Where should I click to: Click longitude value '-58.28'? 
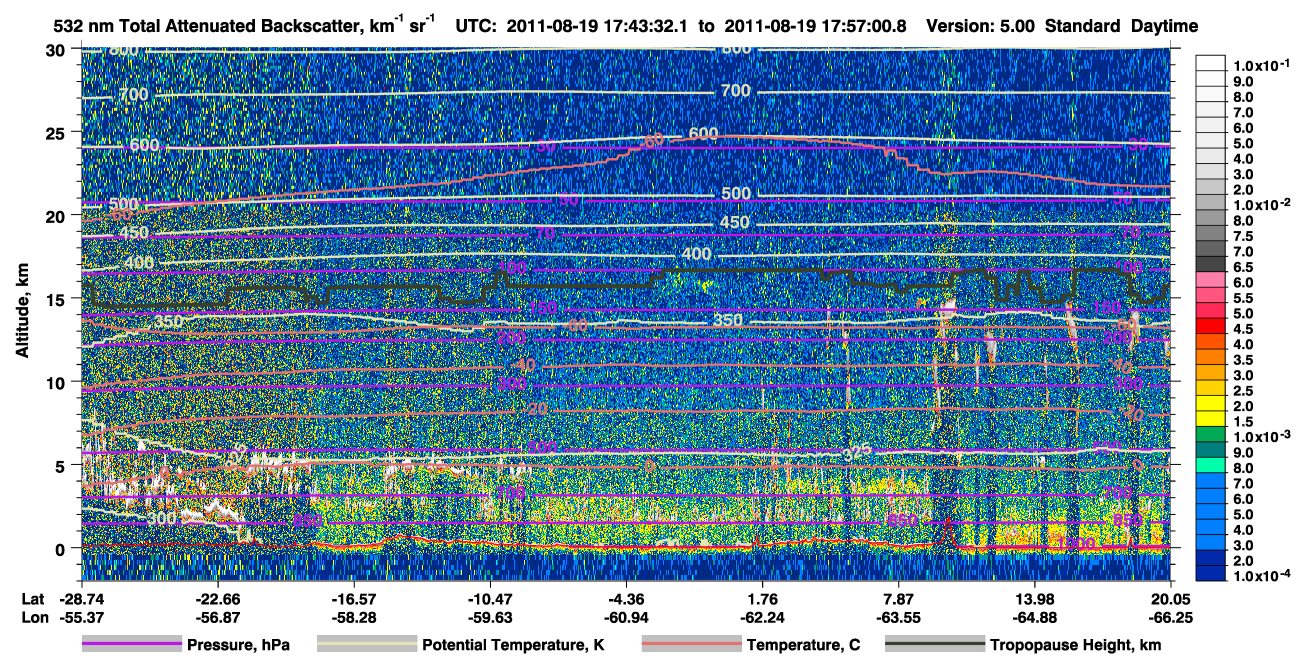click(x=353, y=617)
